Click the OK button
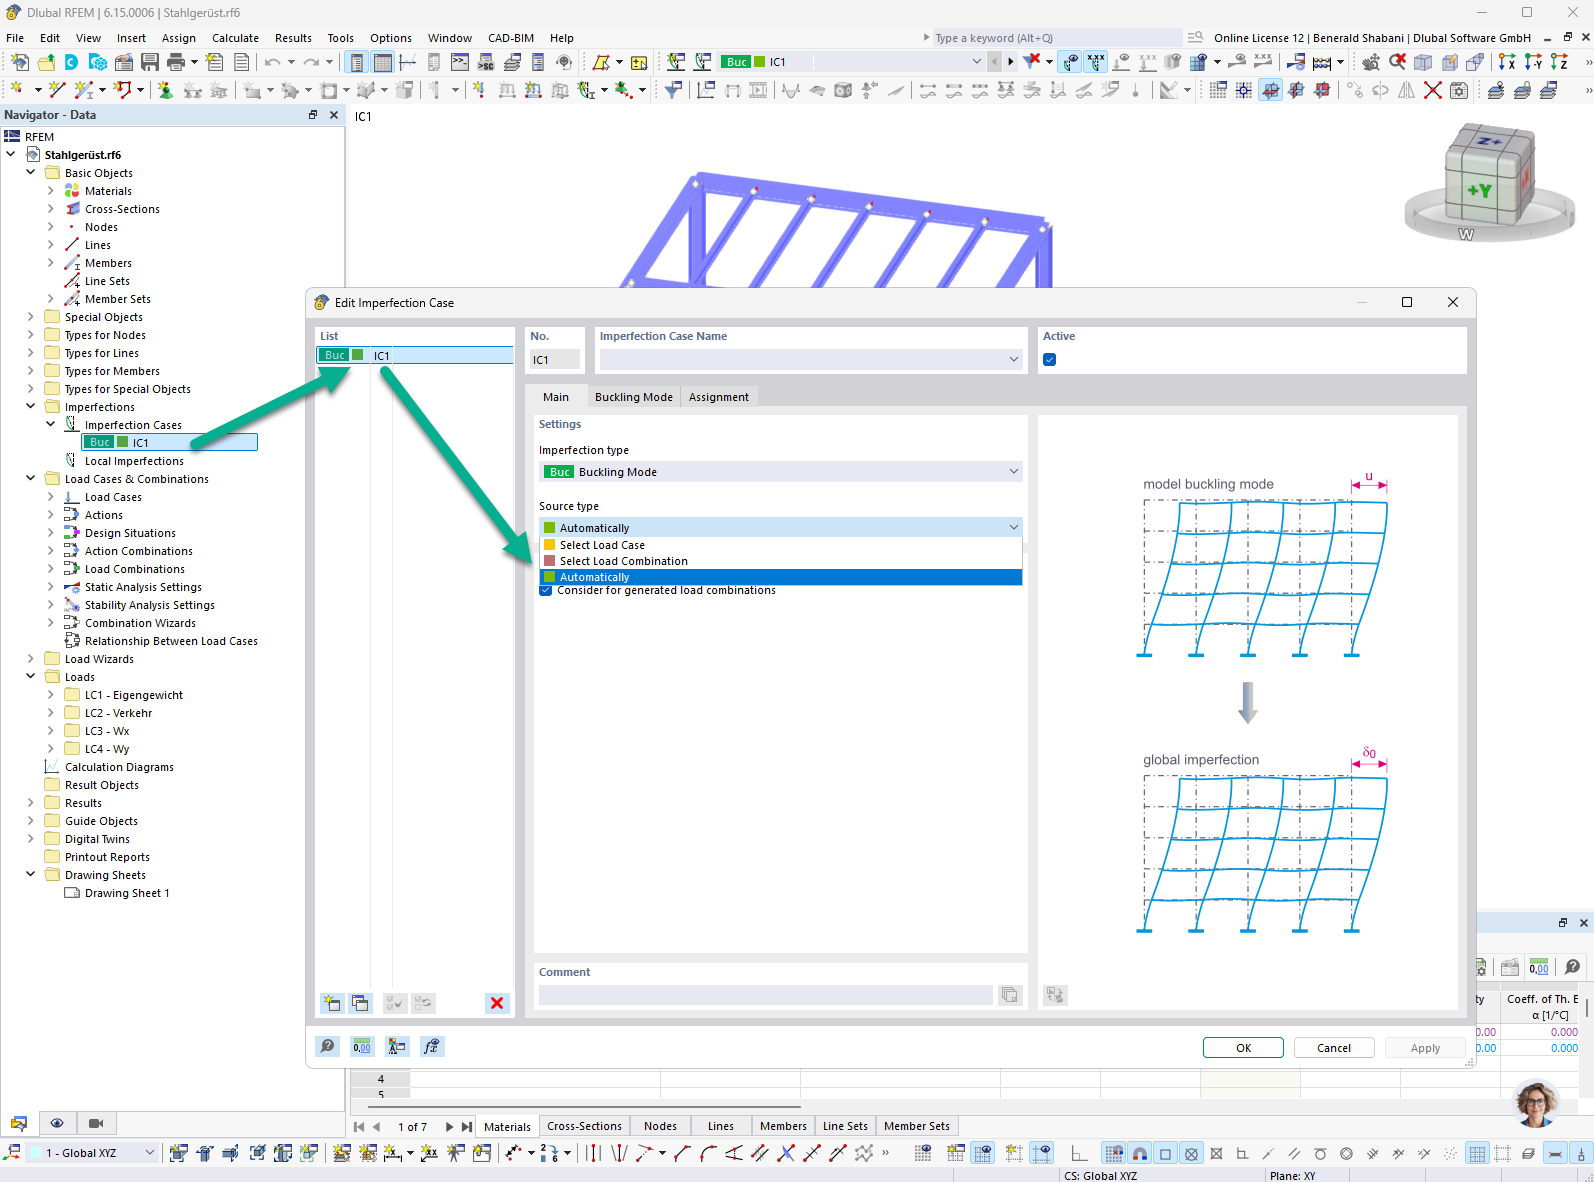 coord(1243,1048)
